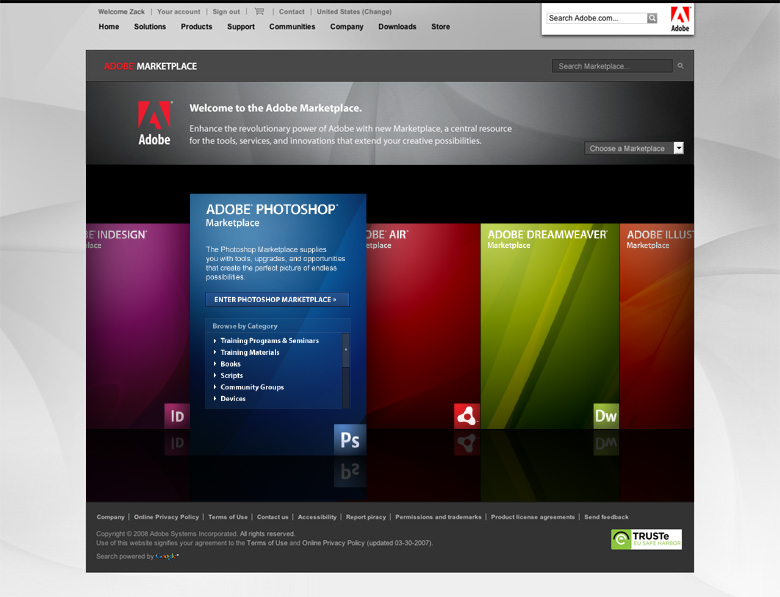Click the Dreamweaver Dw product icon
Image resolution: width=780 pixels, height=597 pixels.
coord(606,416)
